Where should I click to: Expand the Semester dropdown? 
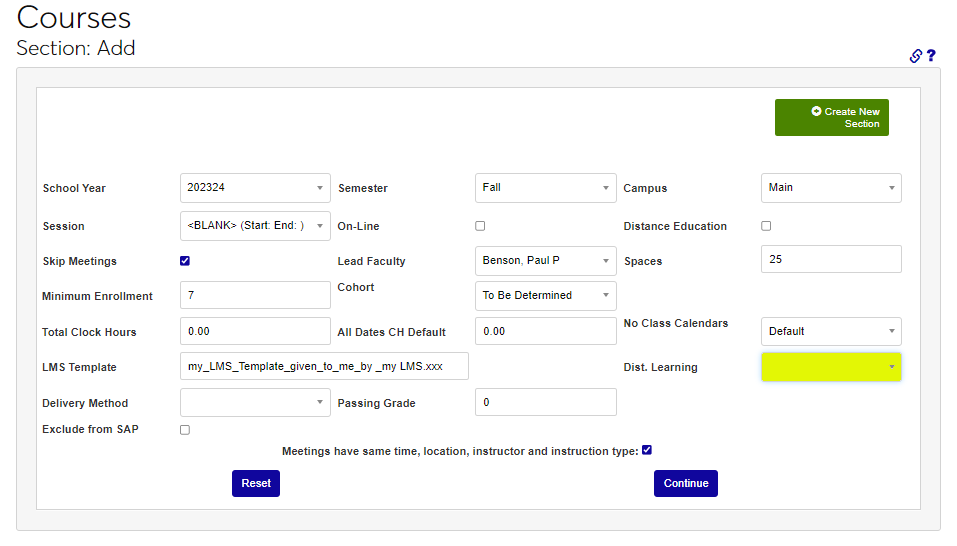point(545,188)
